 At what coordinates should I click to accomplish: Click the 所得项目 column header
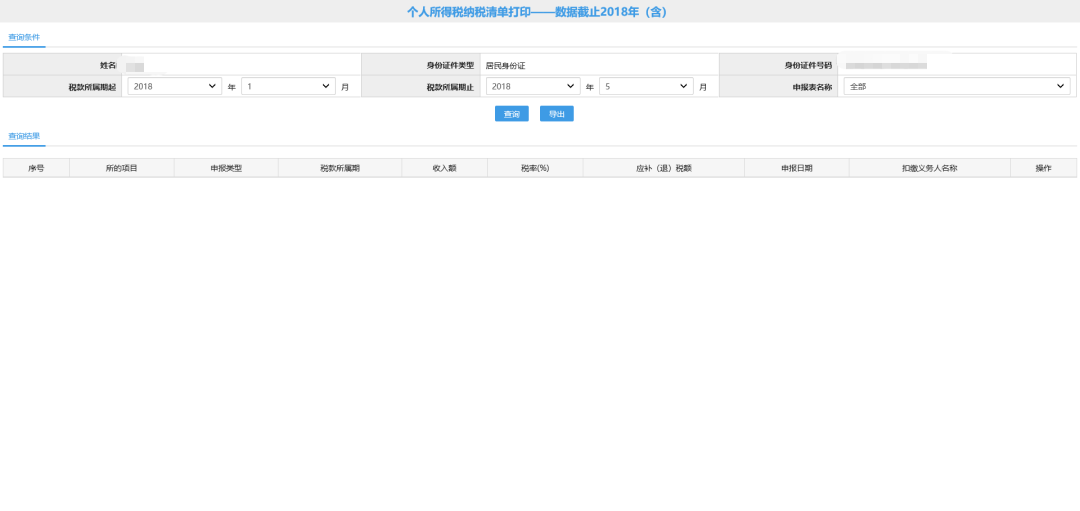(x=121, y=168)
